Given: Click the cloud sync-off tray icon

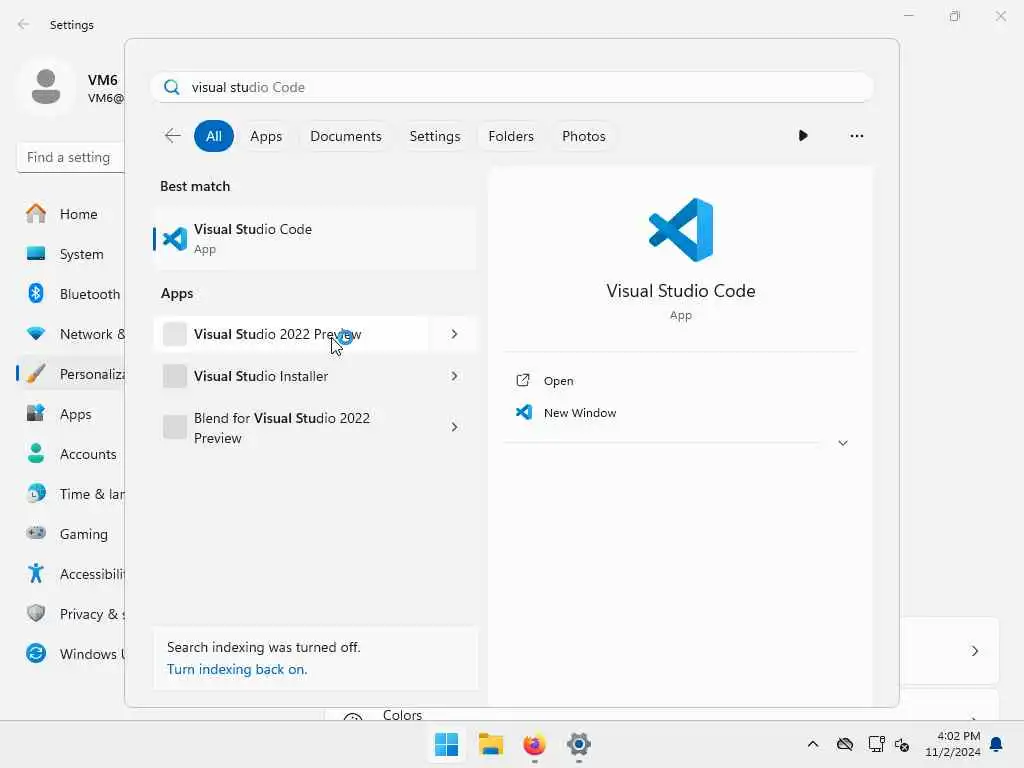Looking at the screenshot, I should pos(845,744).
